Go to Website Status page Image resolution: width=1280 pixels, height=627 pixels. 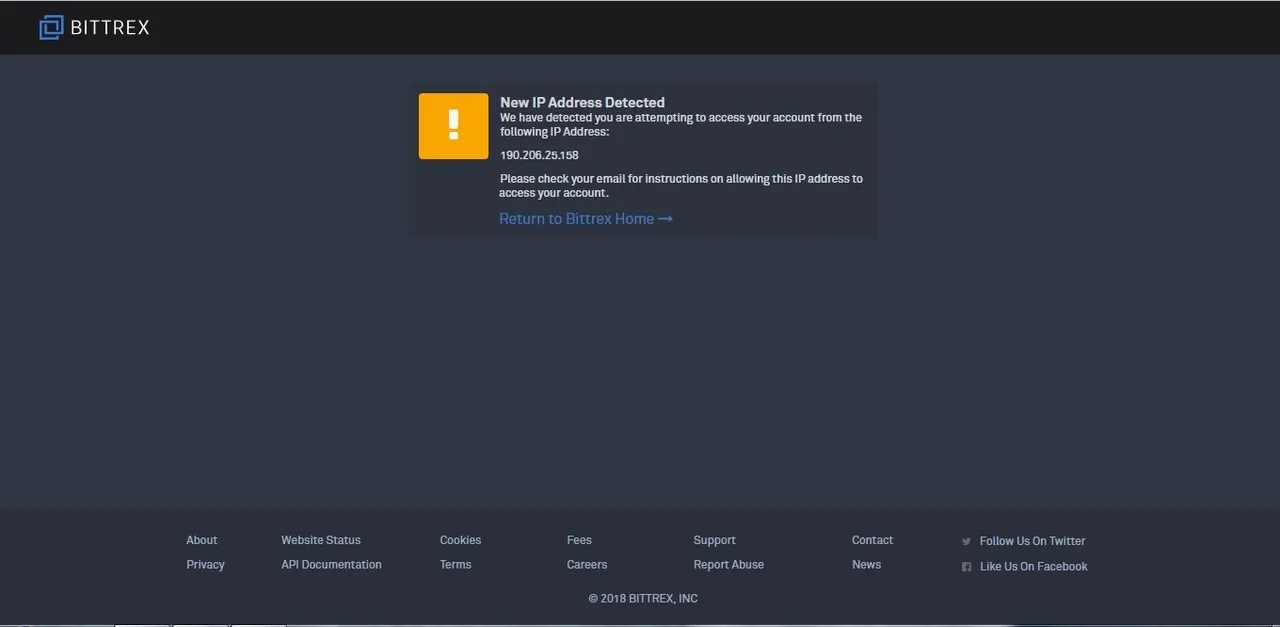(x=321, y=540)
